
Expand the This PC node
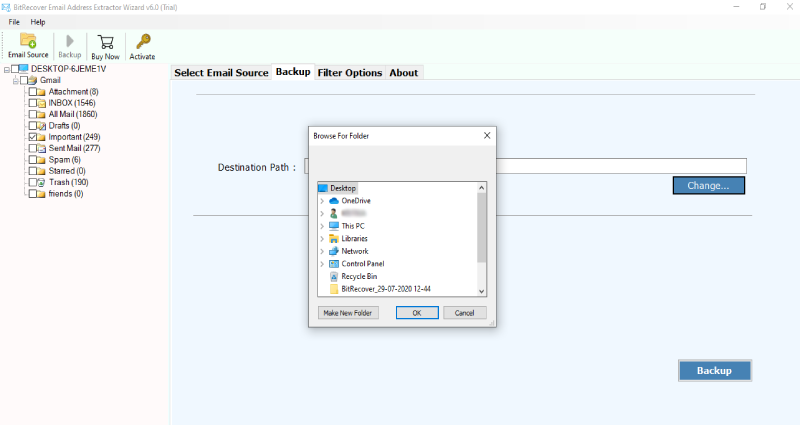322,226
